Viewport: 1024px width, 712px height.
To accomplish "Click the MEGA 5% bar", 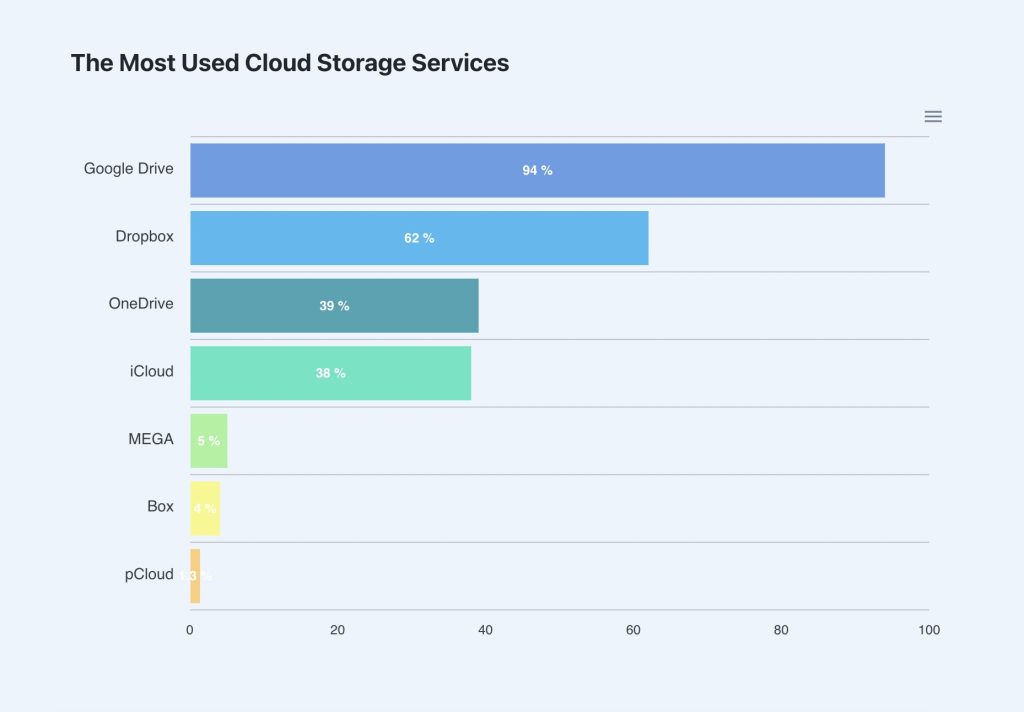I will [x=209, y=441].
